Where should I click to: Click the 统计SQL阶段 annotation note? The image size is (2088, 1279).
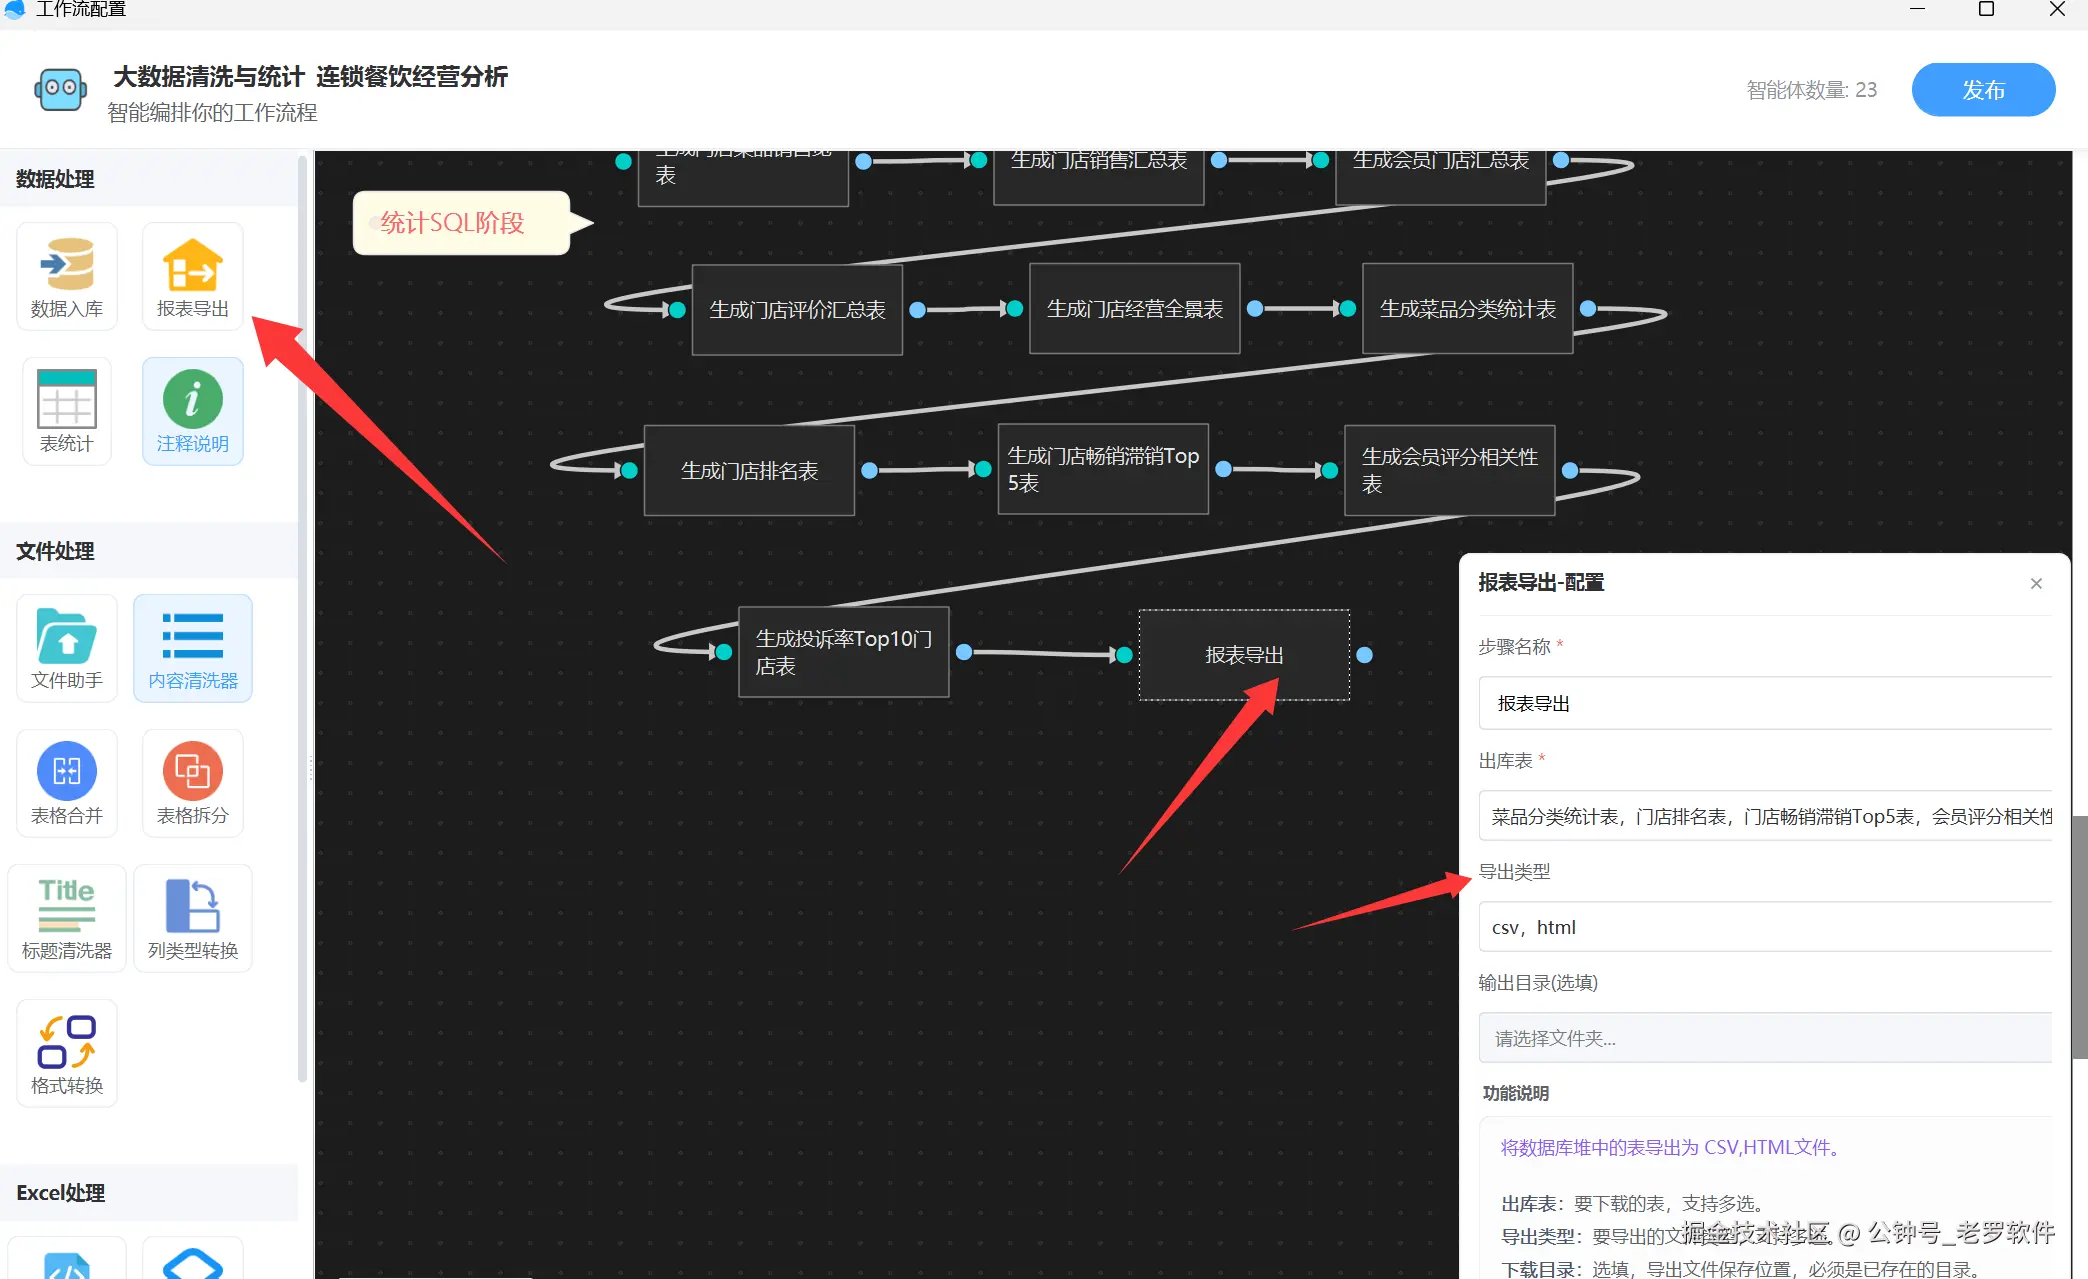point(462,223)
